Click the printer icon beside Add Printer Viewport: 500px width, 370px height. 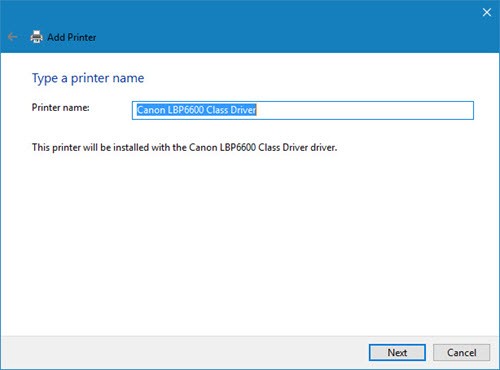coord(36,37)
